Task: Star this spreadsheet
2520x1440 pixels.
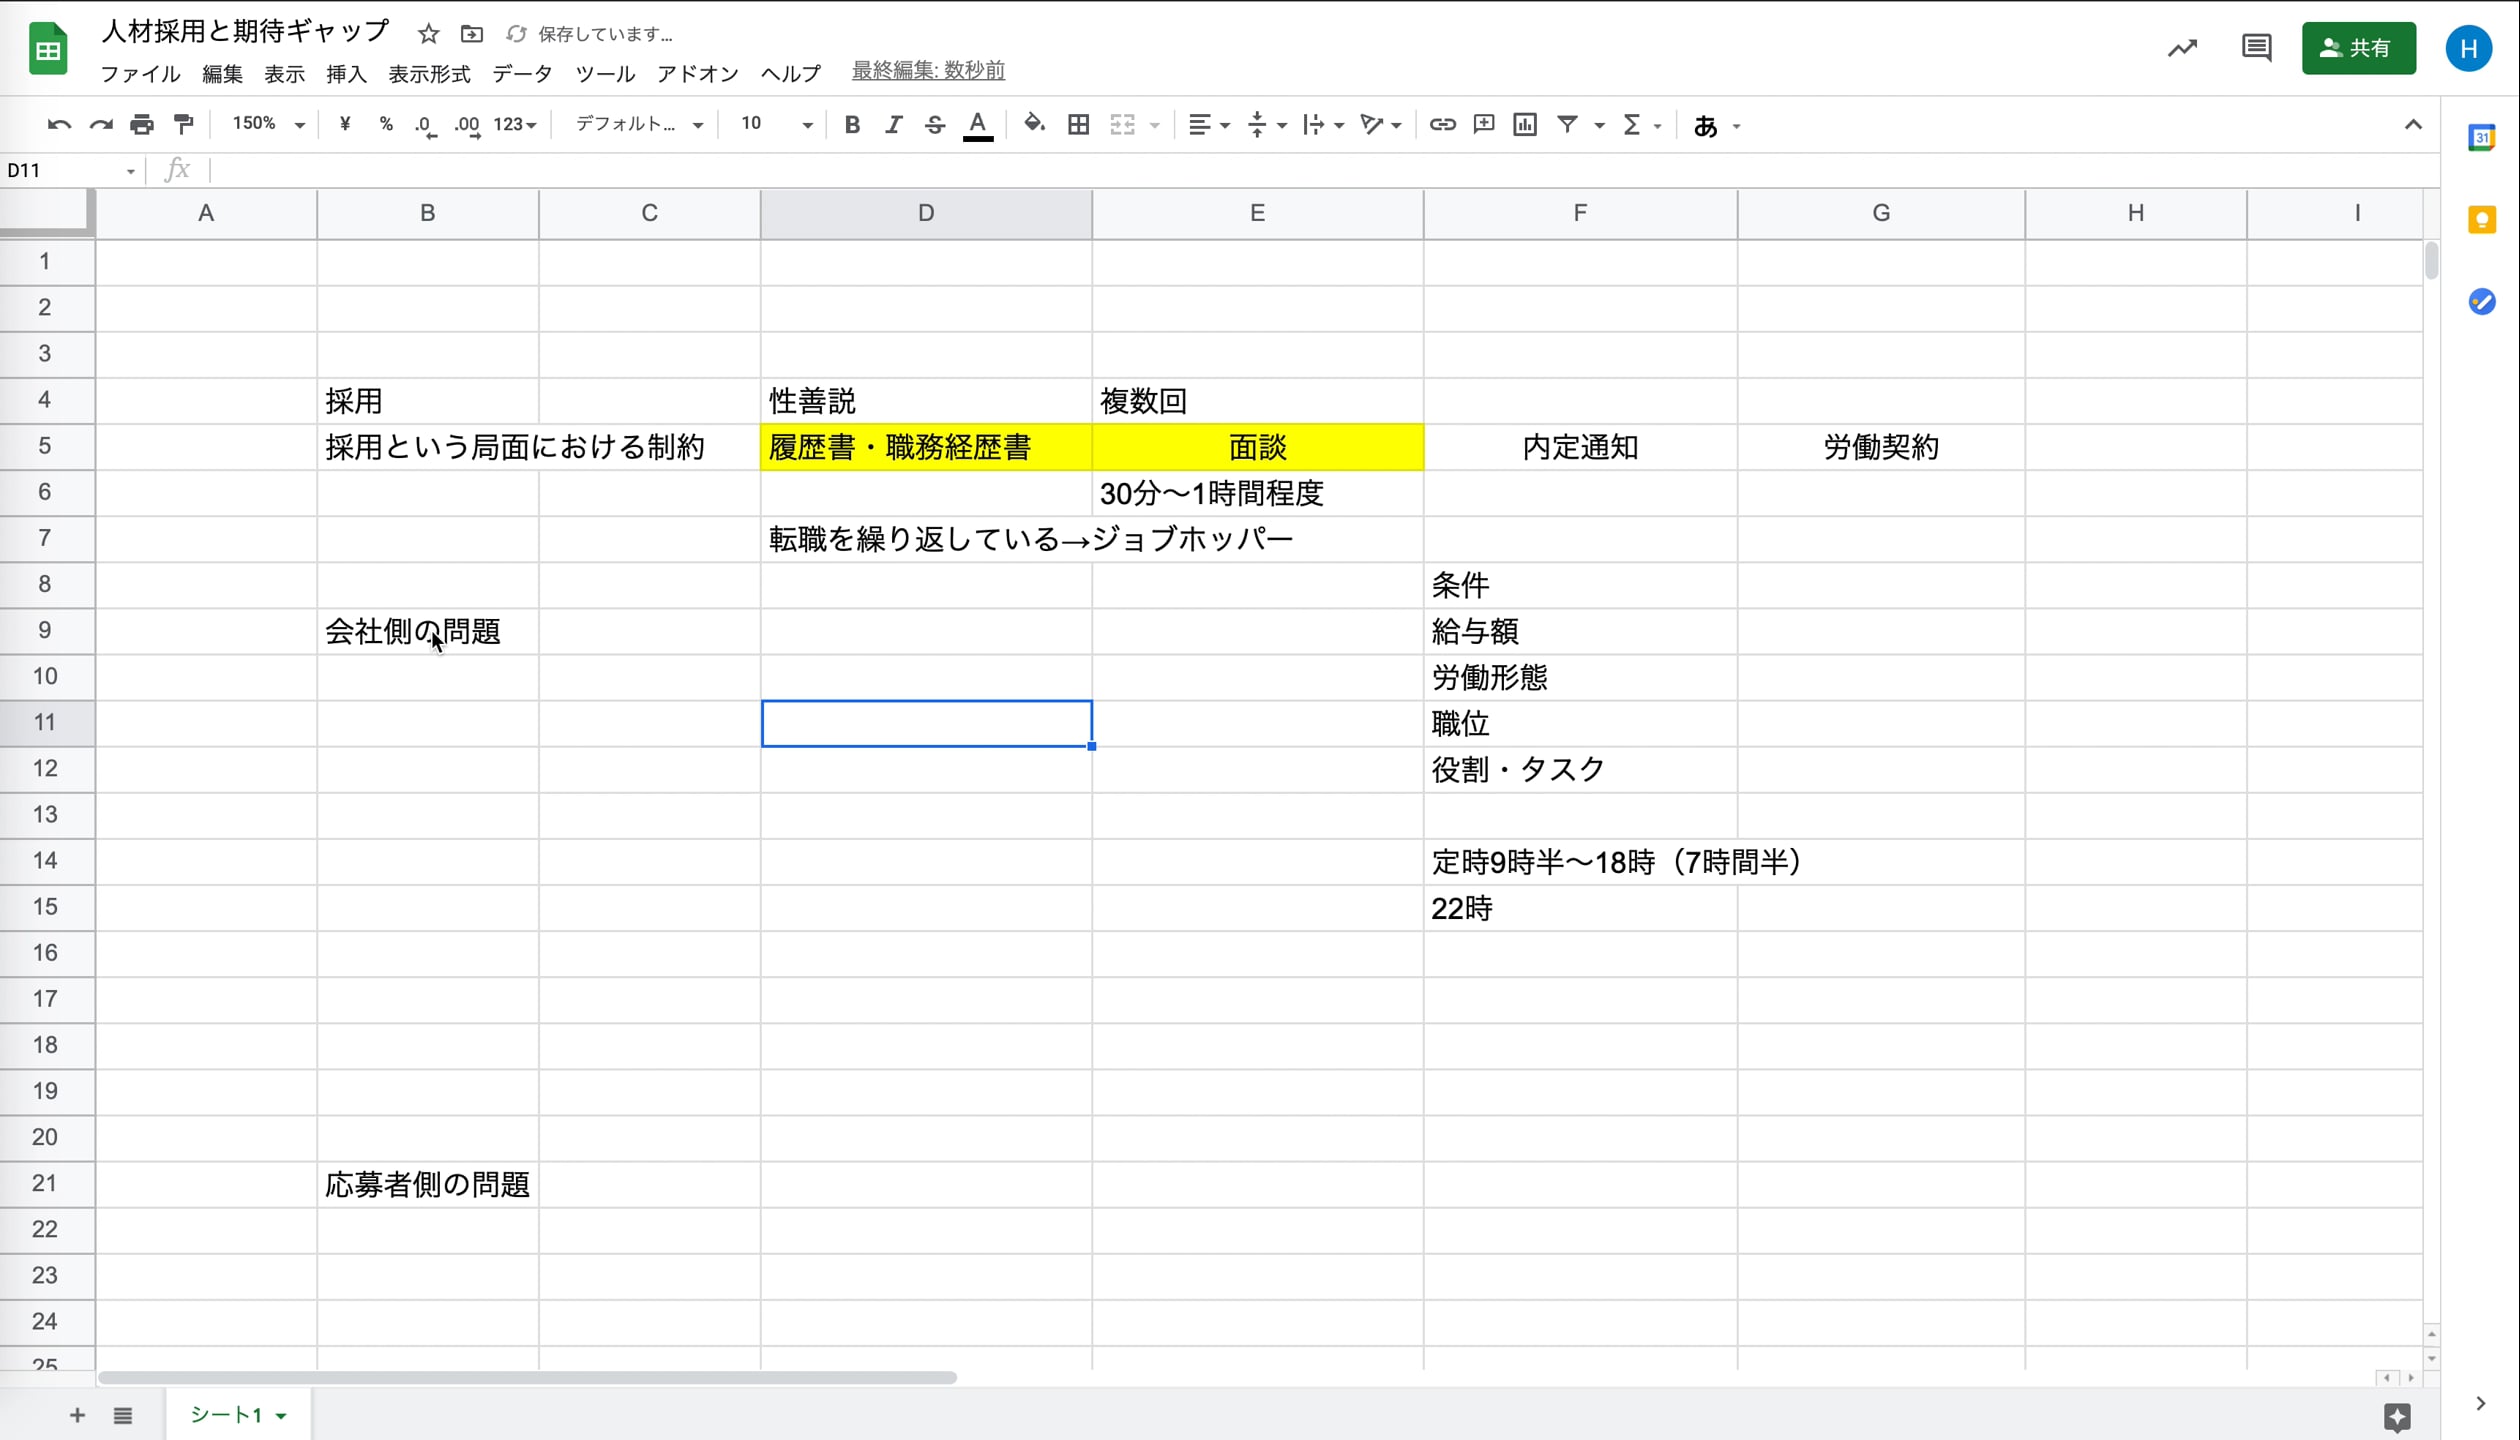Action: [x=428, y=33]
